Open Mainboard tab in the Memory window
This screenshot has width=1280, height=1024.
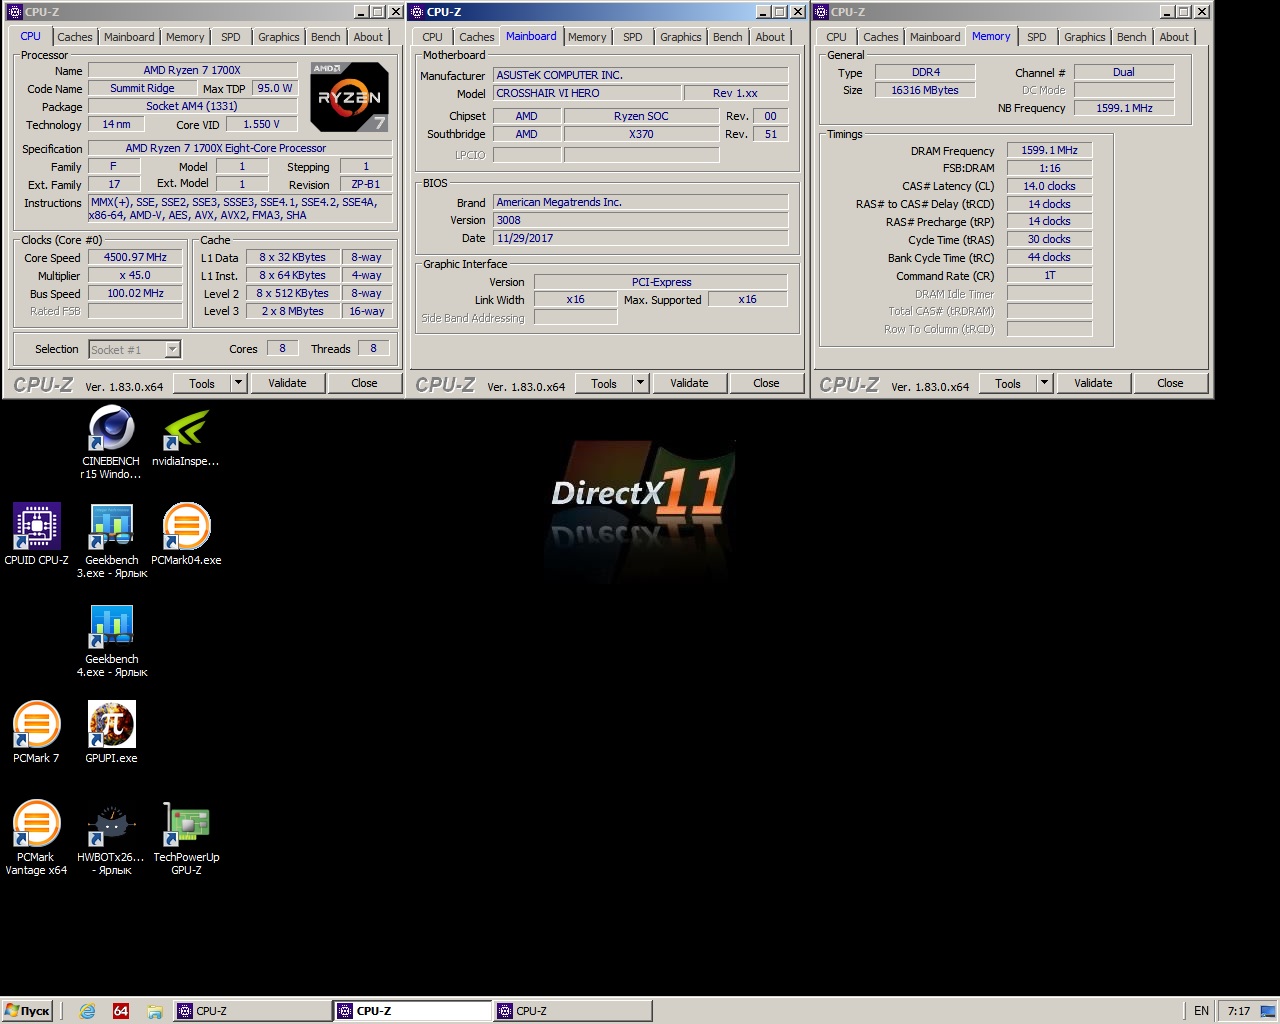click(x=935, y=37)
